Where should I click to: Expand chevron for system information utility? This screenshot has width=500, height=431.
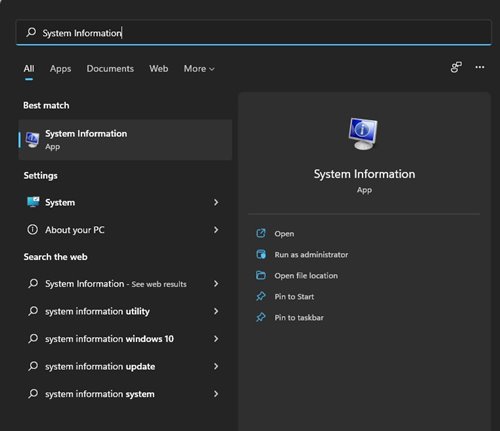(216, 311)
